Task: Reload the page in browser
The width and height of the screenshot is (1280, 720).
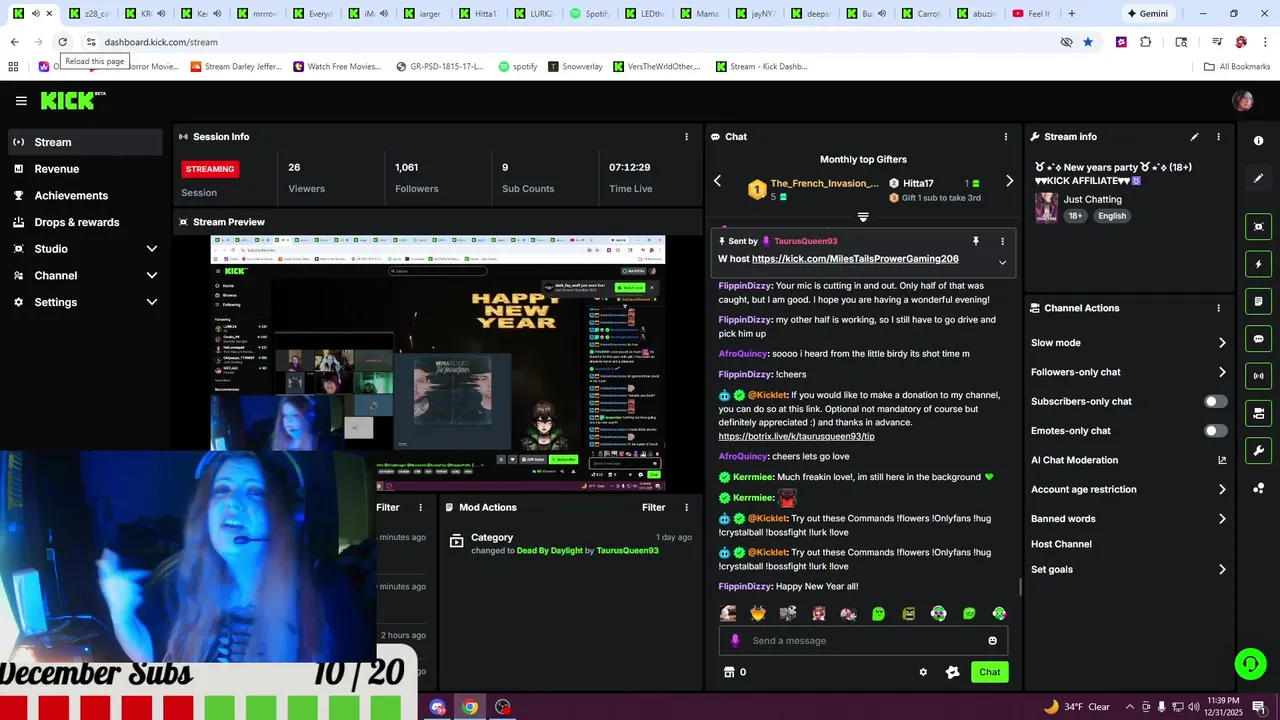Action: [x=62, y=42]
